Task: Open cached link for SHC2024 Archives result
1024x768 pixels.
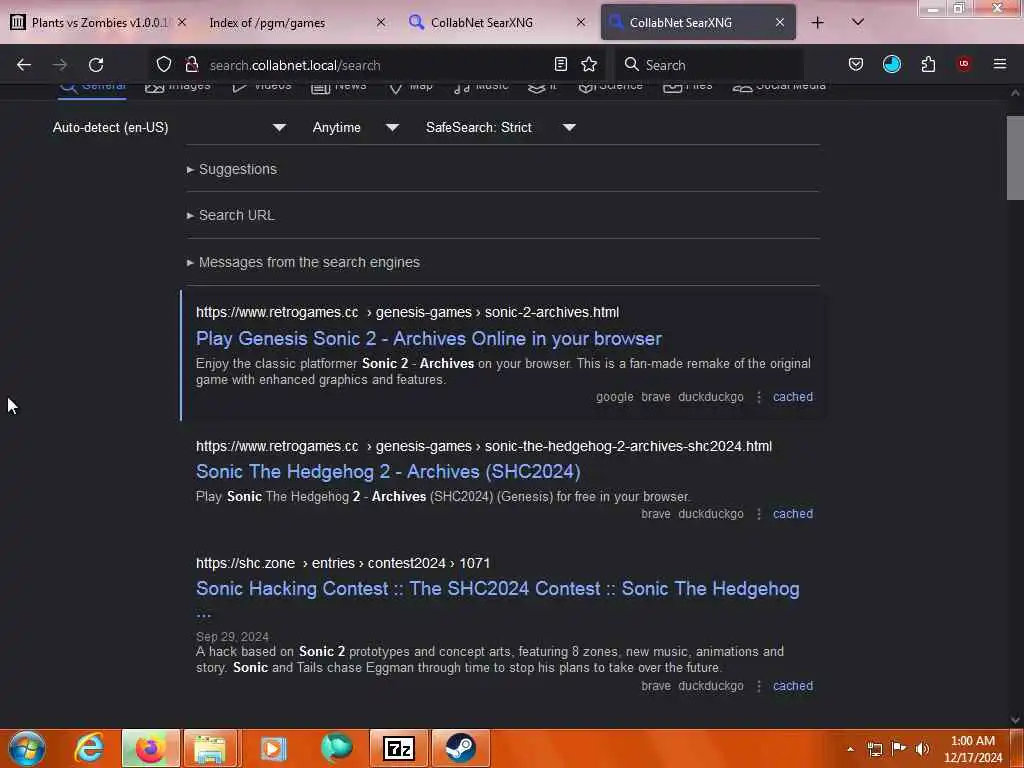Action: tap(793, 513)
